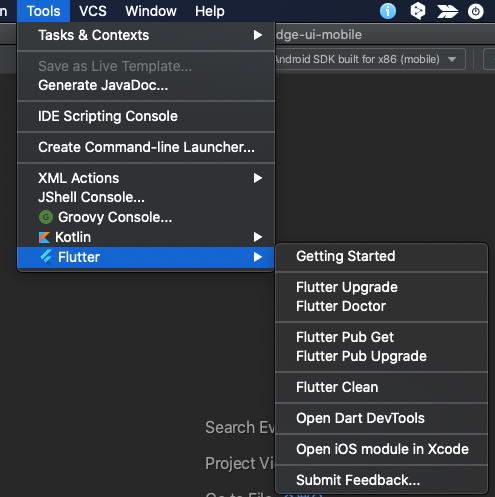This screenshot has height=497, width=495.
Task: Open the Tools menu
Action: point(44,11)
